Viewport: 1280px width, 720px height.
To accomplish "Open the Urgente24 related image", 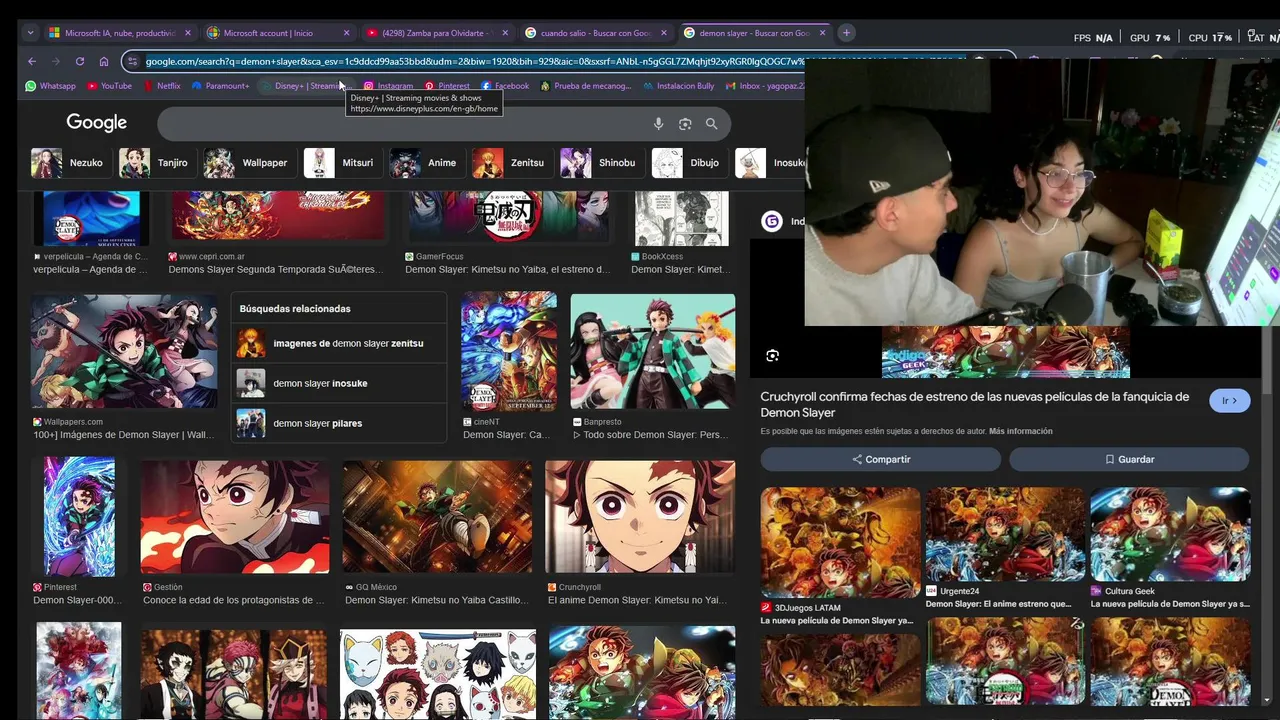I will pyautogui.click(x=1005, y=535).
